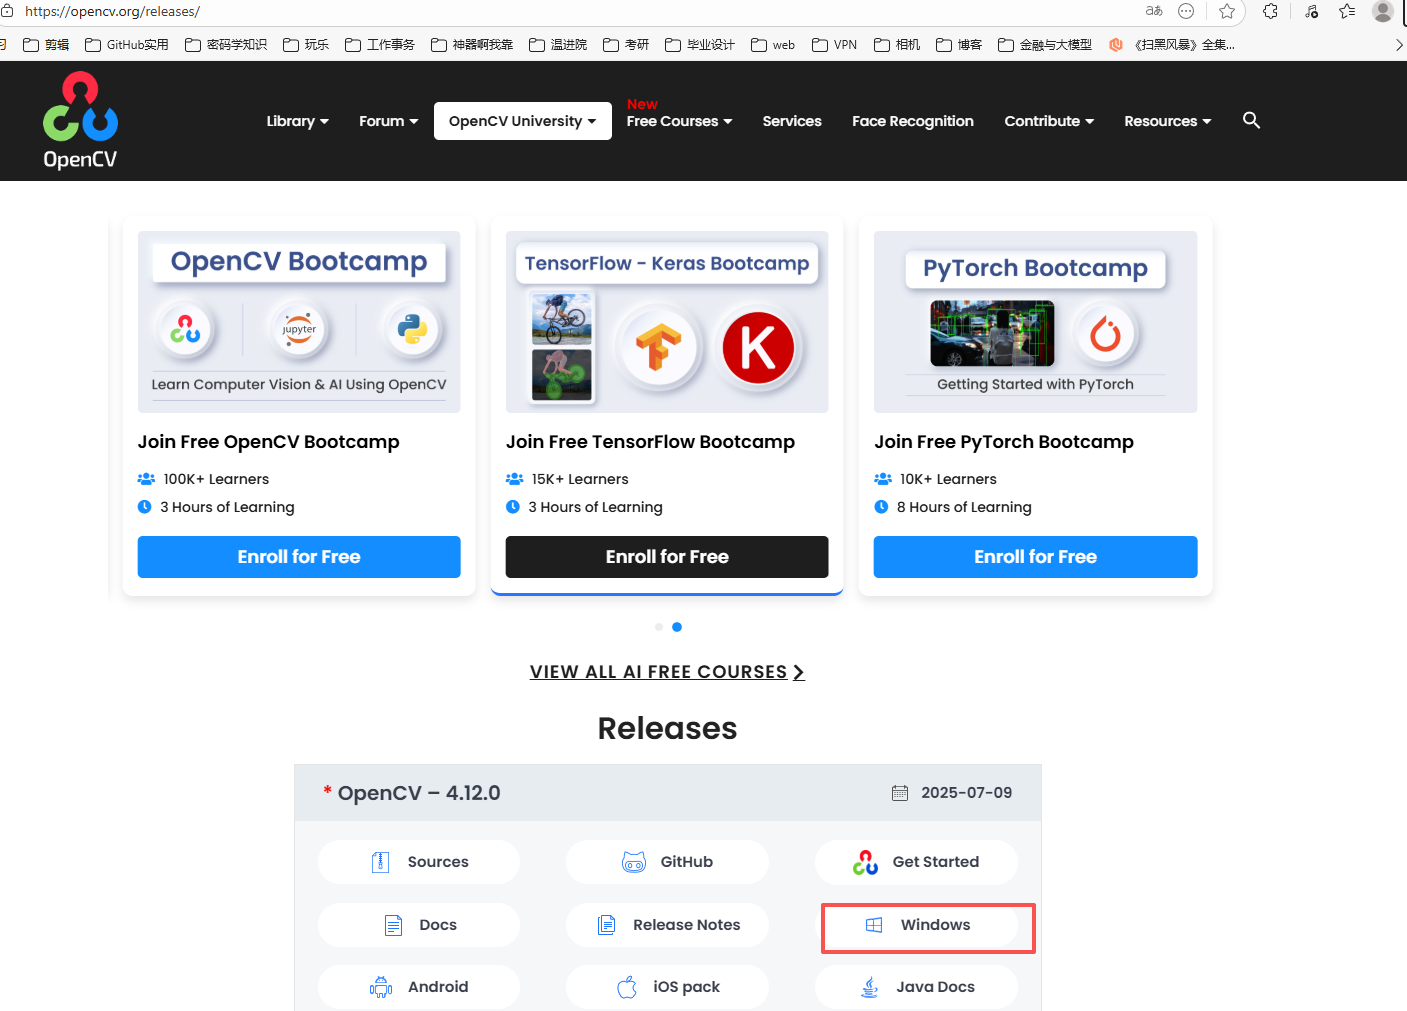Screen dimensions: 1407x1011
Task: Click the iOS apple icon
Action: 627,987
